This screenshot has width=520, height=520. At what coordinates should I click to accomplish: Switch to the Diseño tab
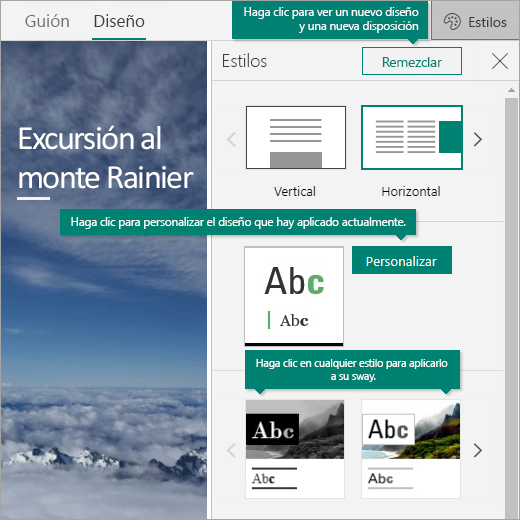[119, 21]
